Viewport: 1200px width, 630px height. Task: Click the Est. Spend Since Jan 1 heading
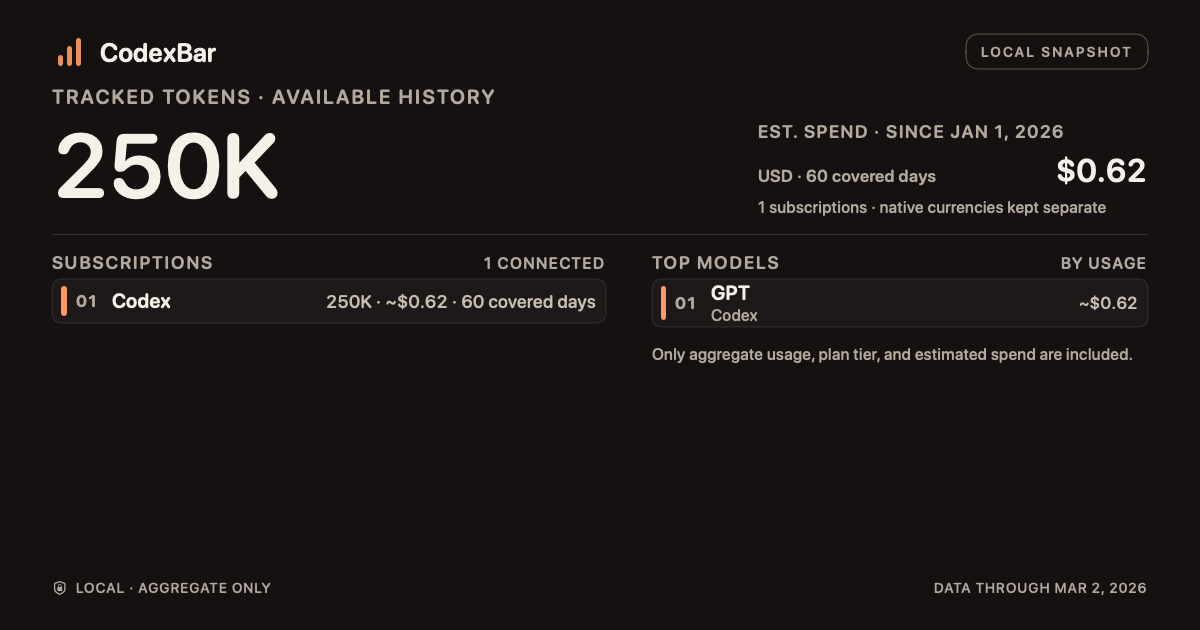(x=910, y=132)
